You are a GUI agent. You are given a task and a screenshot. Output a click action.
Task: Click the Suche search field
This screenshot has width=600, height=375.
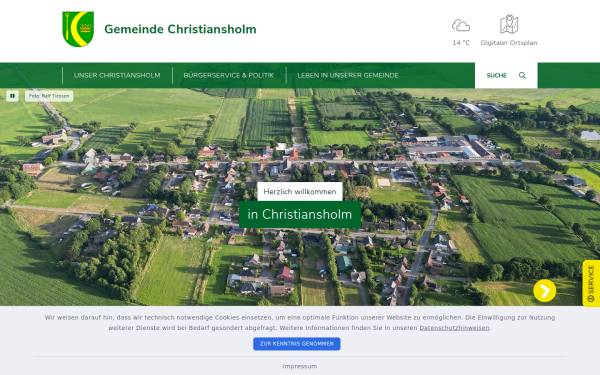(x=506, y=75)
